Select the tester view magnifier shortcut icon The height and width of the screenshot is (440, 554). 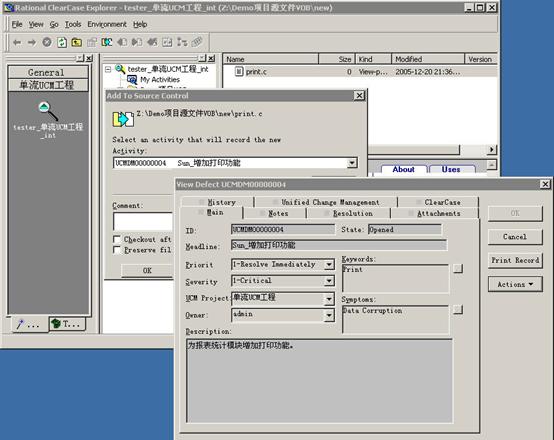(48, 111)
